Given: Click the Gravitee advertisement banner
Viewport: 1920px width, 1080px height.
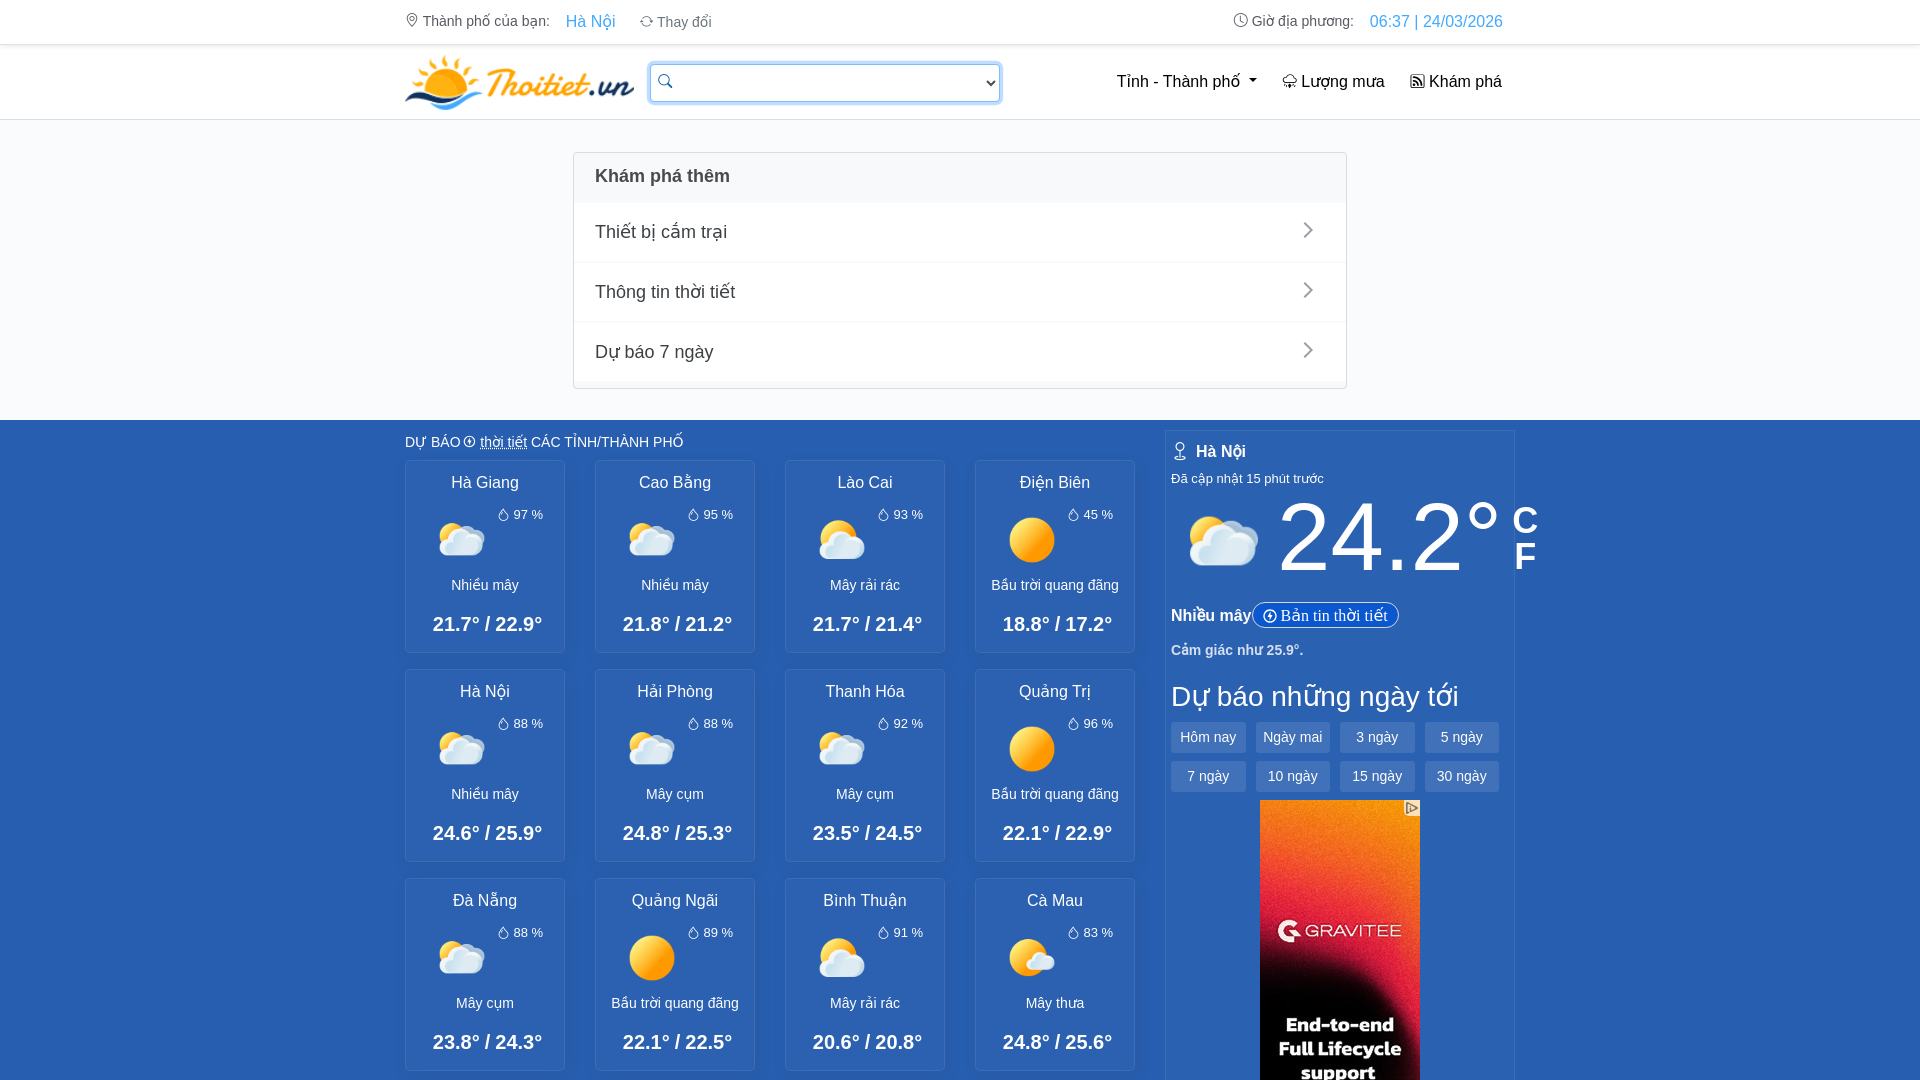Looking at the screenshot, I should 1339,940.
